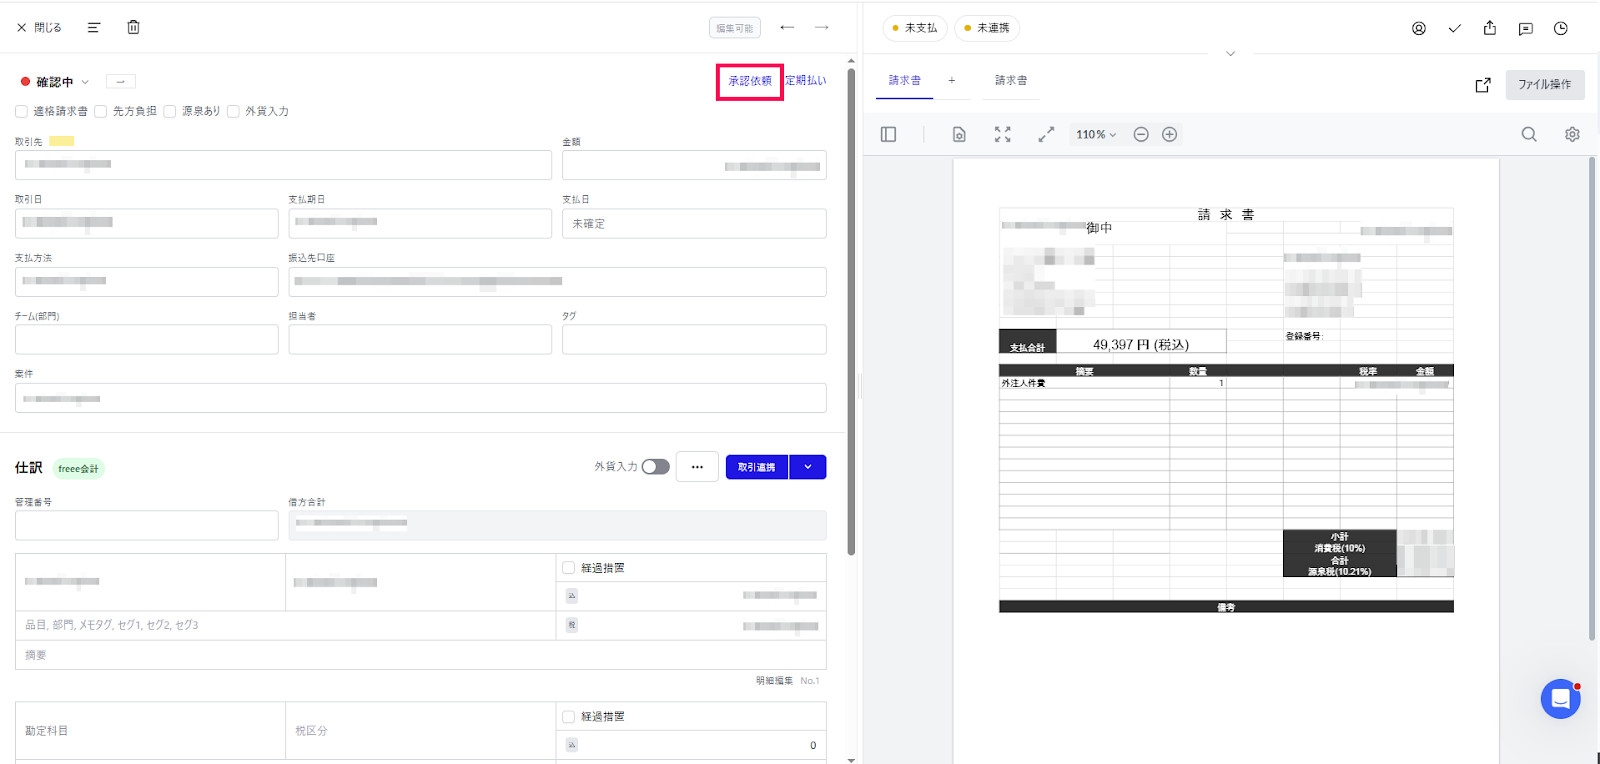Open the history clock icon
Screen dimensions: 1600x764
pyautogui.click(x=1561, y=28)
